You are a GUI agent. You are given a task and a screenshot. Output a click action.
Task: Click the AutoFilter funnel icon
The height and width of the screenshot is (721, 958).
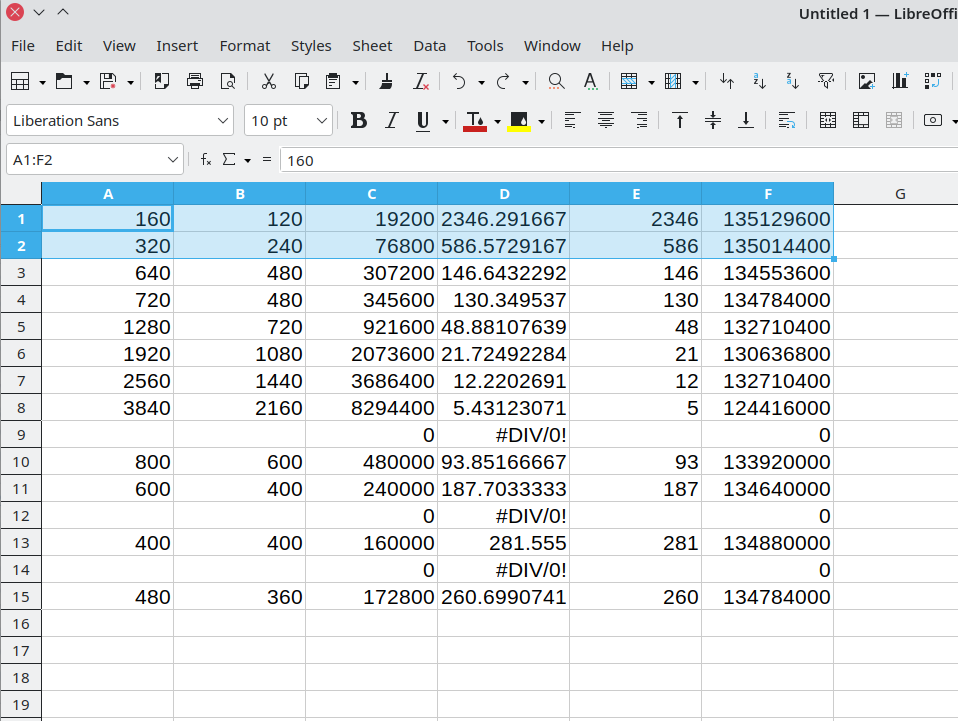point(825,81)
